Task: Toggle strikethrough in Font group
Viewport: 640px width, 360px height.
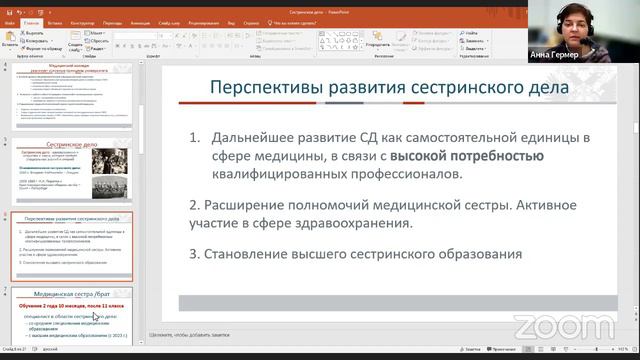Action: pyautogui.click(x=147, y=47)
